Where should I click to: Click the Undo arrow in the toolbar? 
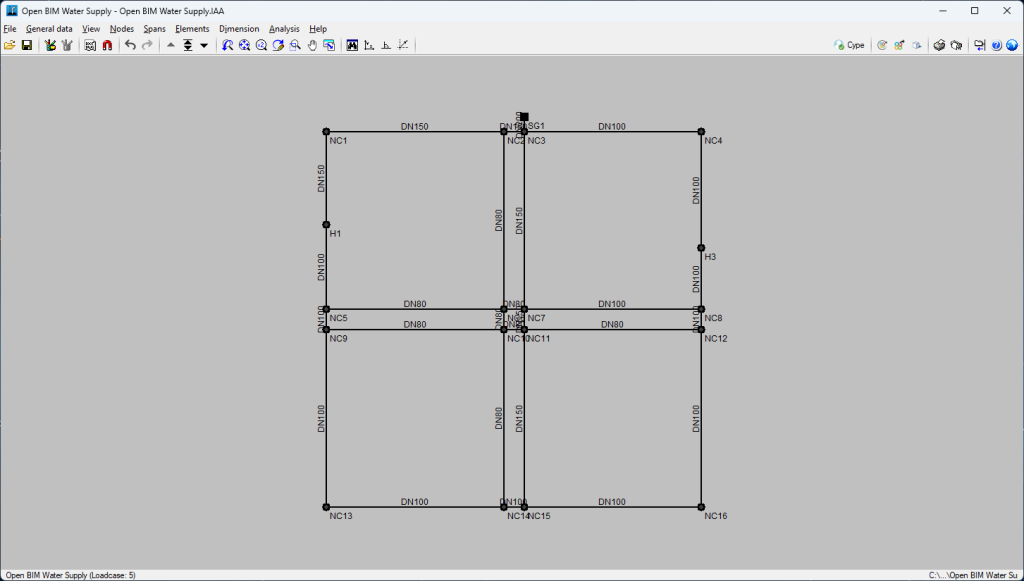point(130,45)
